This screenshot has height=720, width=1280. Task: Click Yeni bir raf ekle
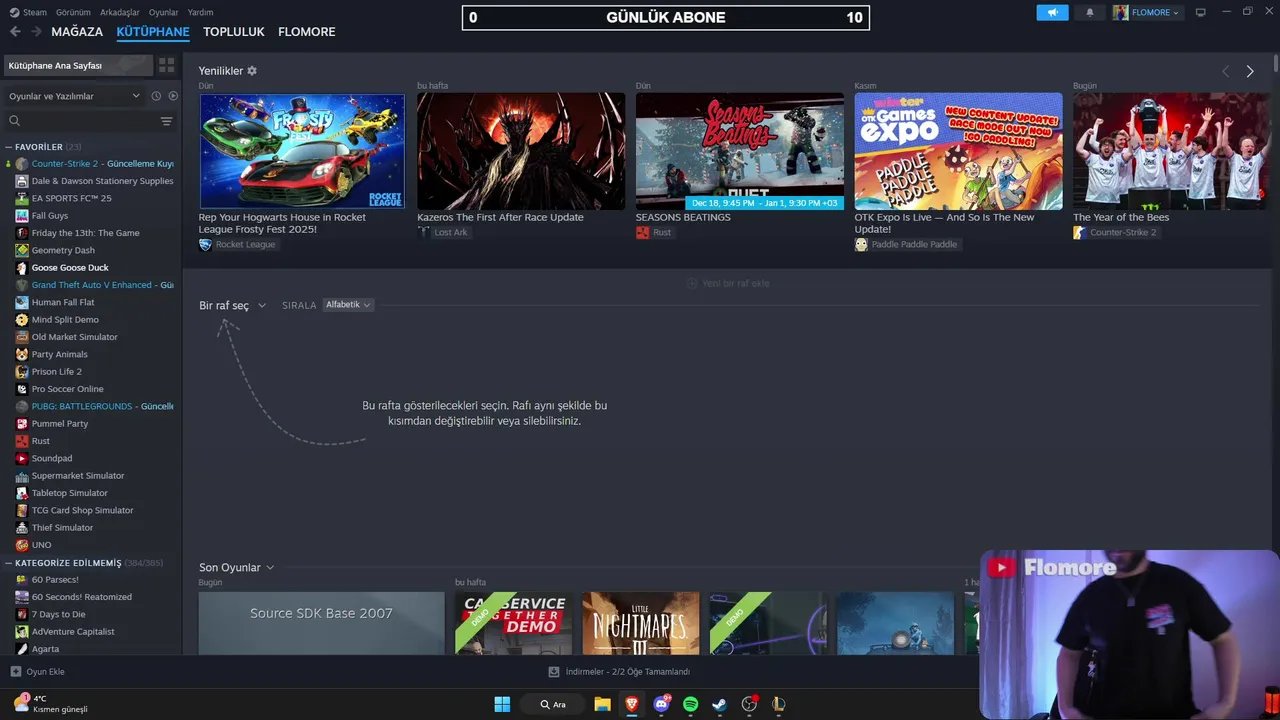click(x=728, y=283)
